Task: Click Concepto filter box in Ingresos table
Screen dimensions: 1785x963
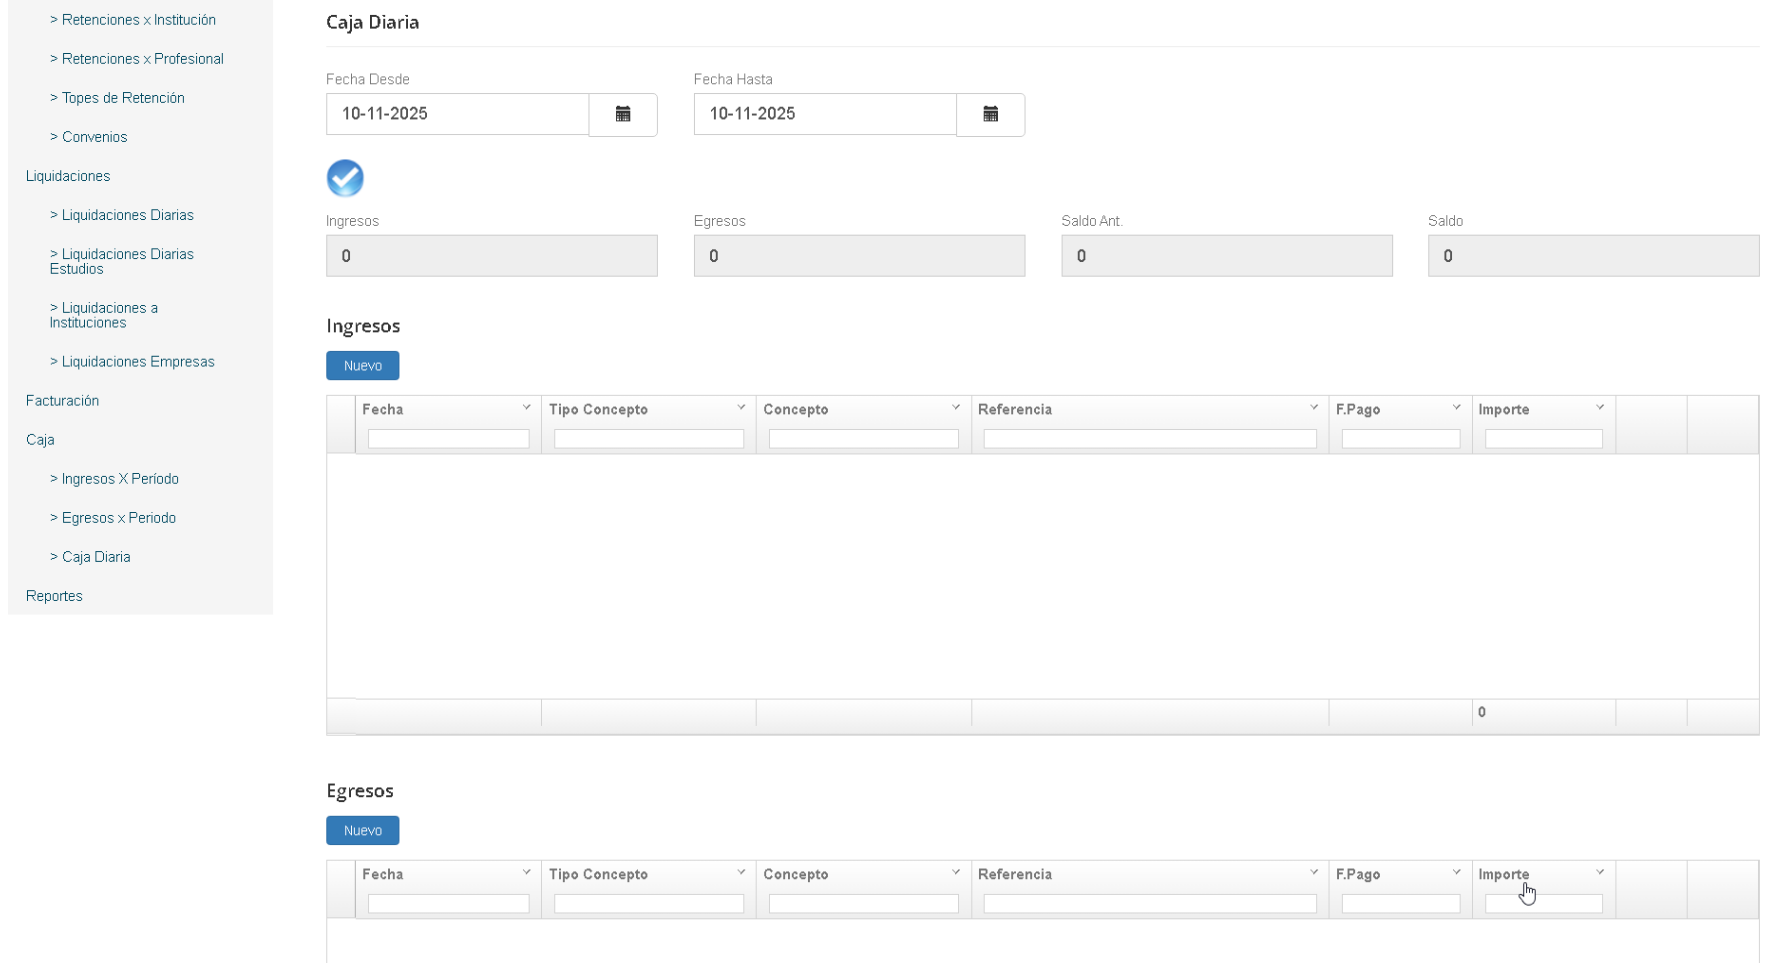Action: point(863,439)
